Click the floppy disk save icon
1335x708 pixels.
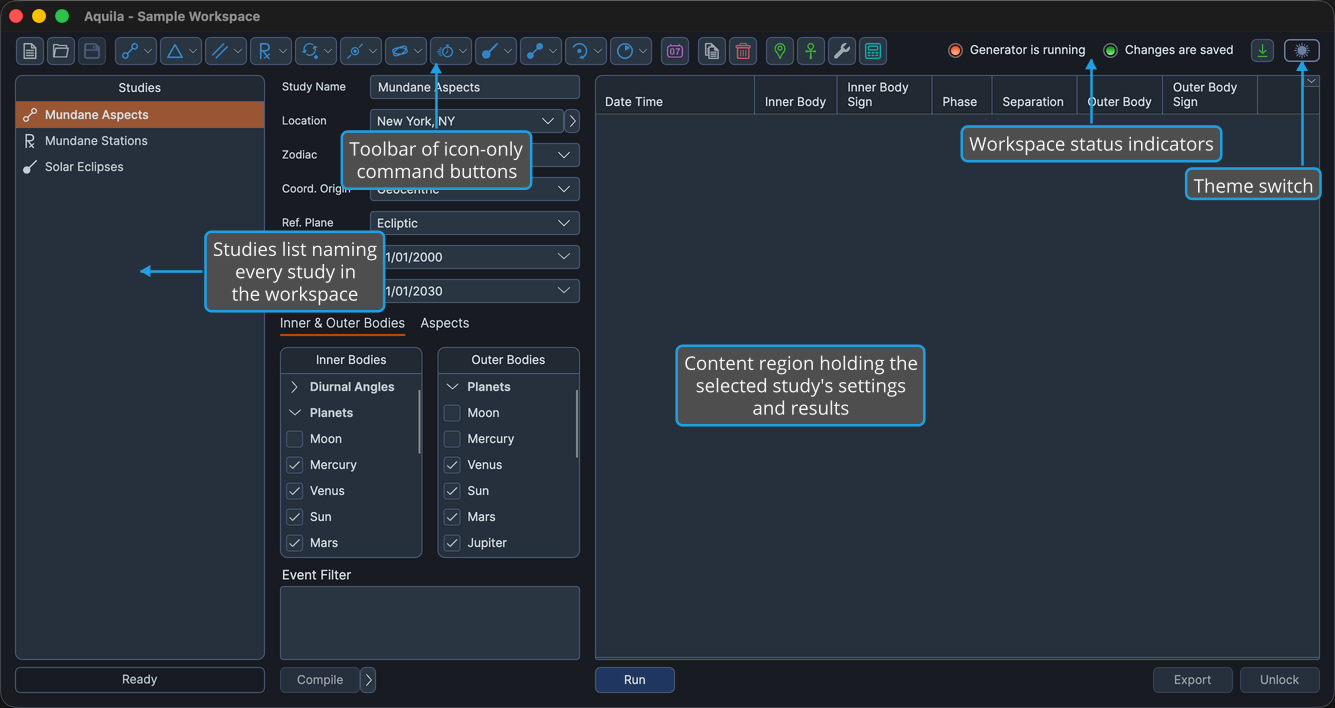tap(92, 51)
